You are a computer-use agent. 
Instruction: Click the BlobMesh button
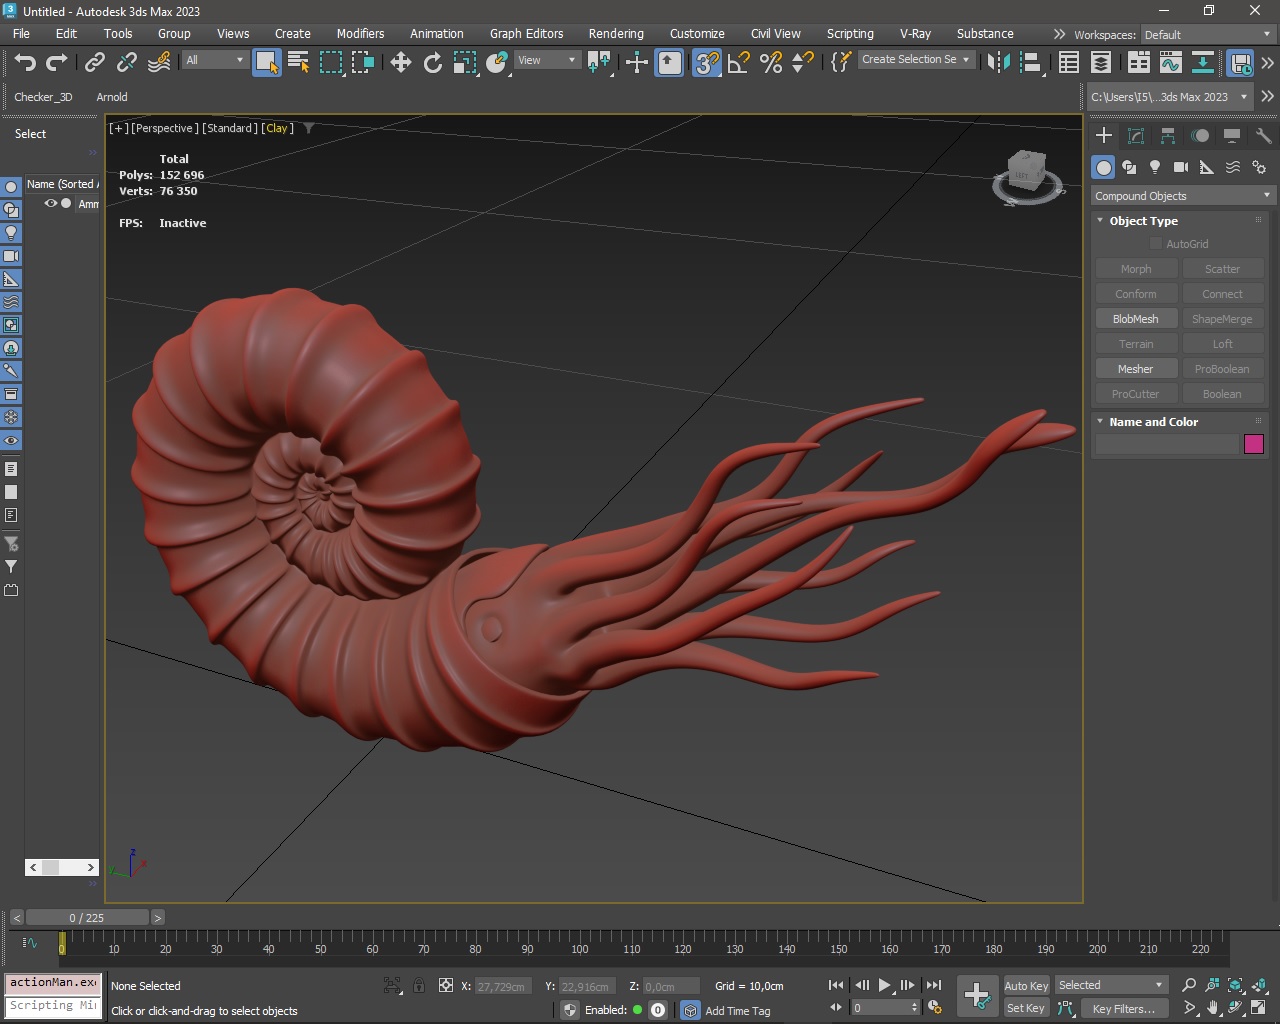(x=1136, y=319)
